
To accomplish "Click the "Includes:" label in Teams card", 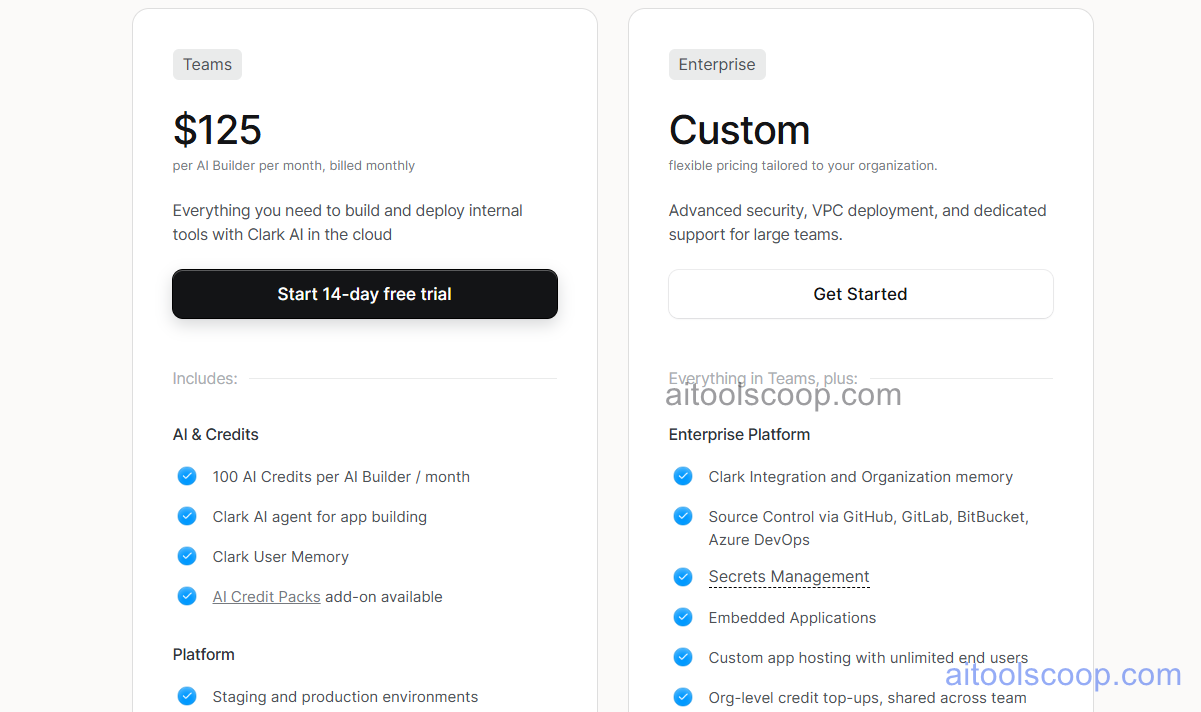I will tap(205, 379).
